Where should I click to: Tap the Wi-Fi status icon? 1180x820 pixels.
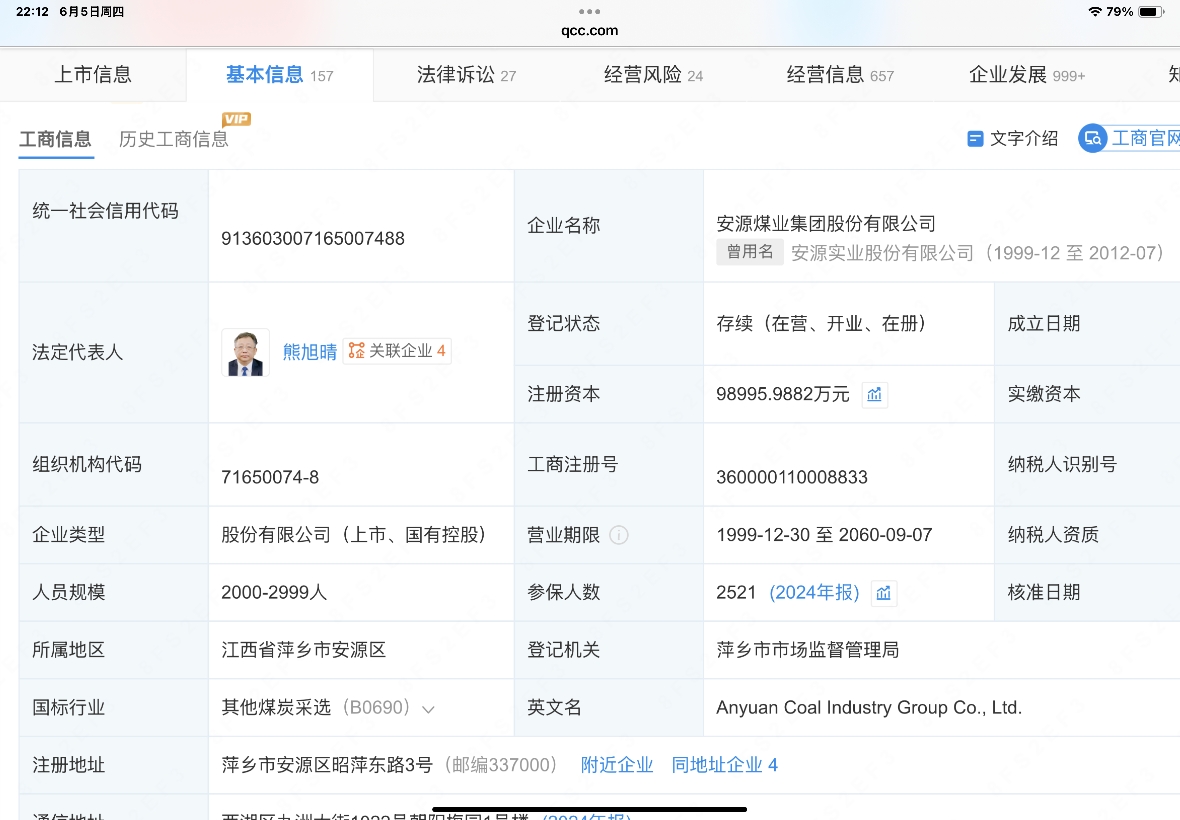pyautogui.click(x=1095, y=11)
